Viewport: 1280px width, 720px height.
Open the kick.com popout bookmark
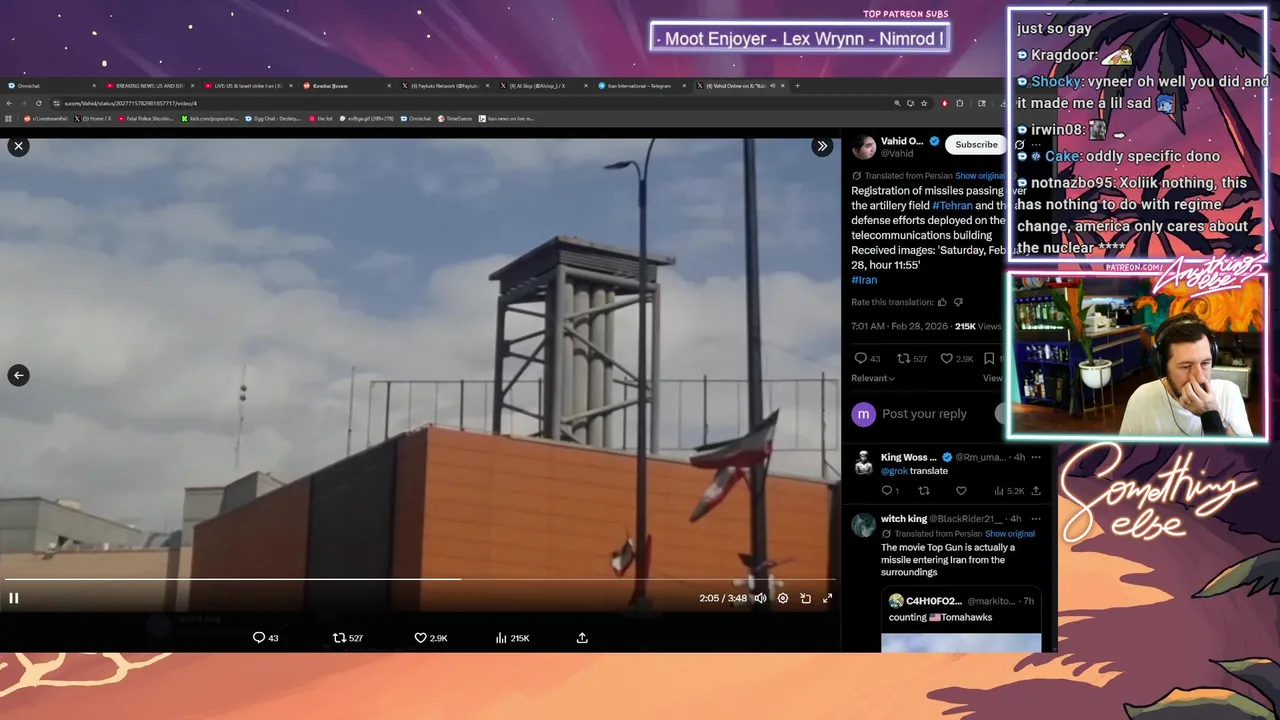tap(210, 118)
